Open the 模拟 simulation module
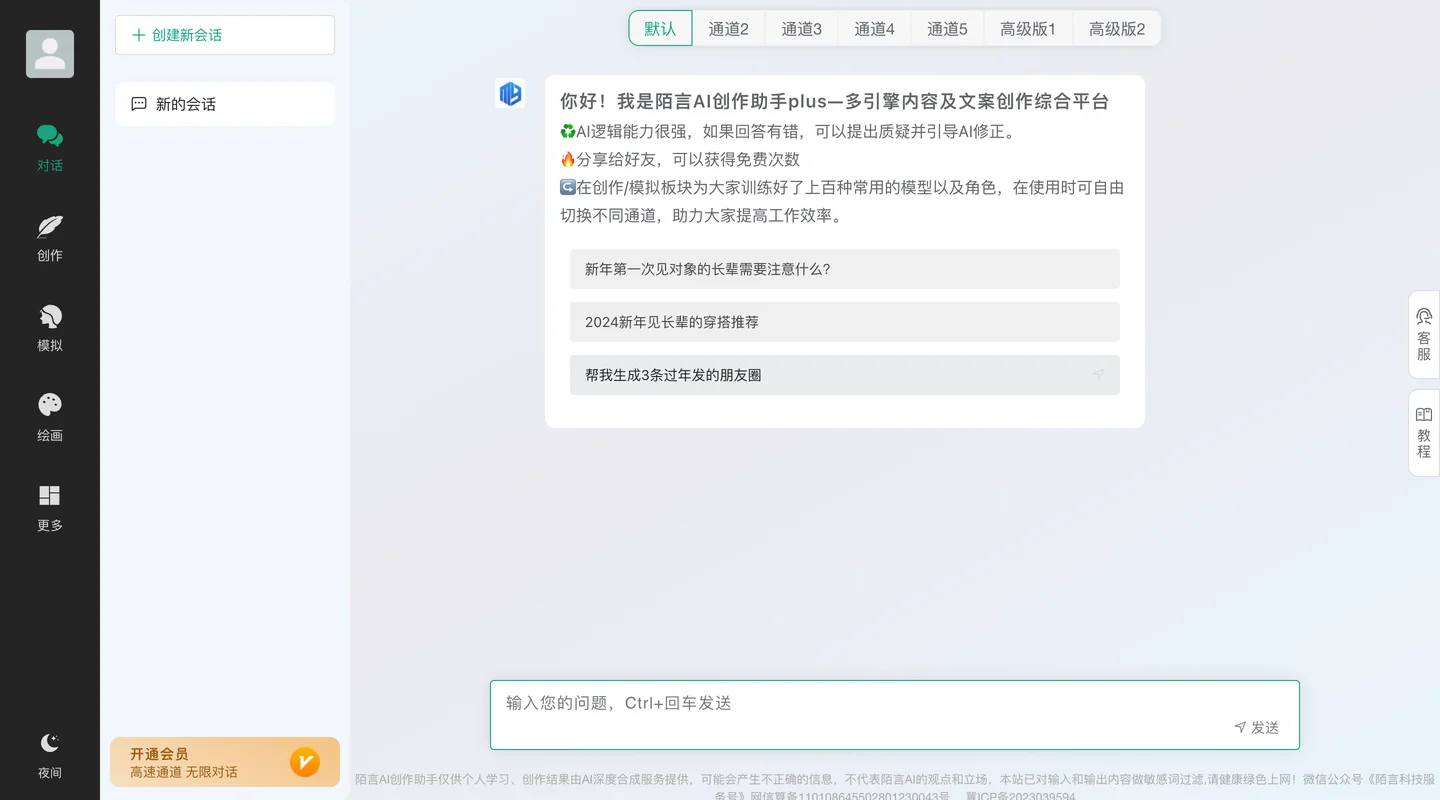The height and width of the screenshot is (800, 1440). (x=49, y=327)
